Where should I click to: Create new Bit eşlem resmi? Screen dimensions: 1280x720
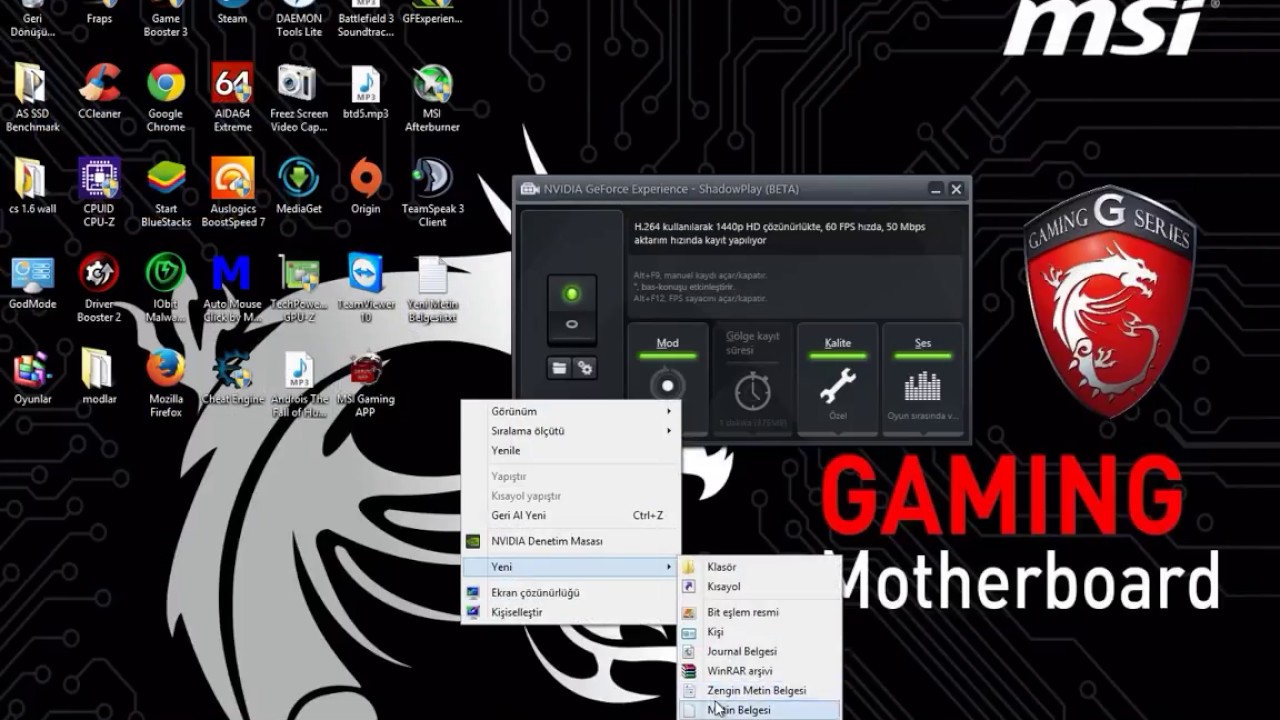760,612
